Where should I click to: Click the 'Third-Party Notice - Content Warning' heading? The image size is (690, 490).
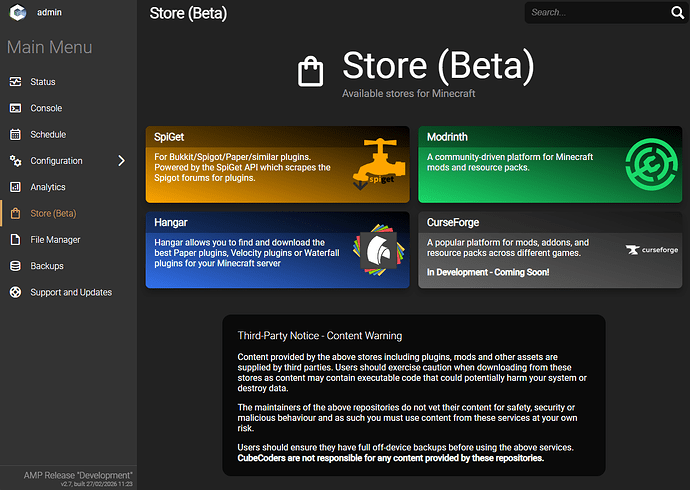point(319,336)
